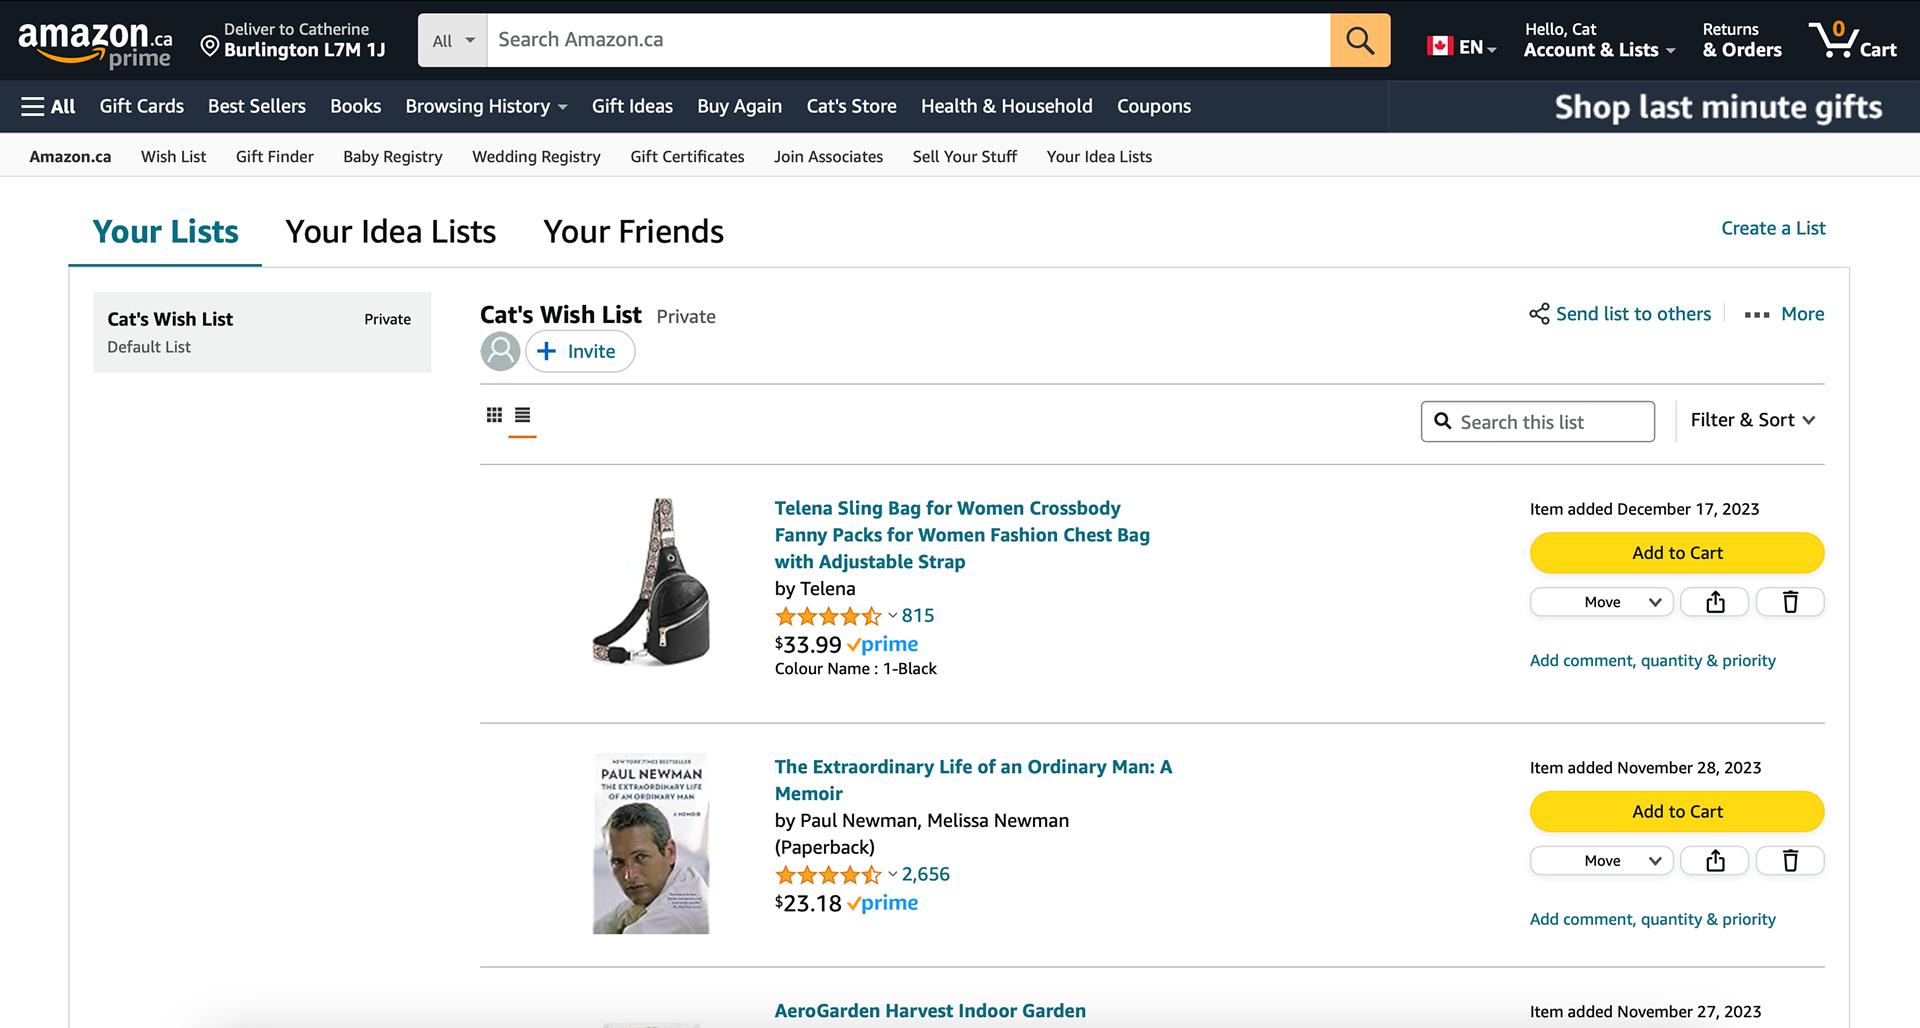
Task: Open the Paul Newman book cover thumbnail
Action: pyautogui.click(x=651, y=844)
